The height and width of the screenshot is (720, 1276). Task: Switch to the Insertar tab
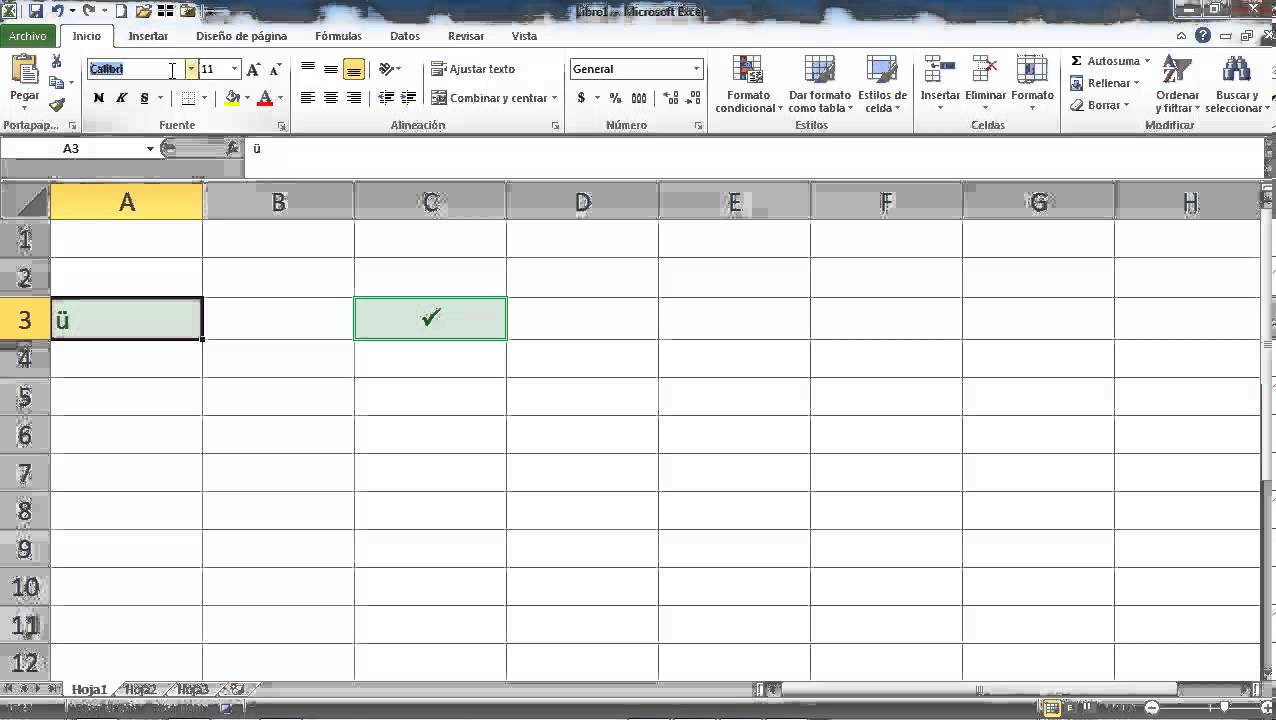pyautogui.click(x=148, y=36)
